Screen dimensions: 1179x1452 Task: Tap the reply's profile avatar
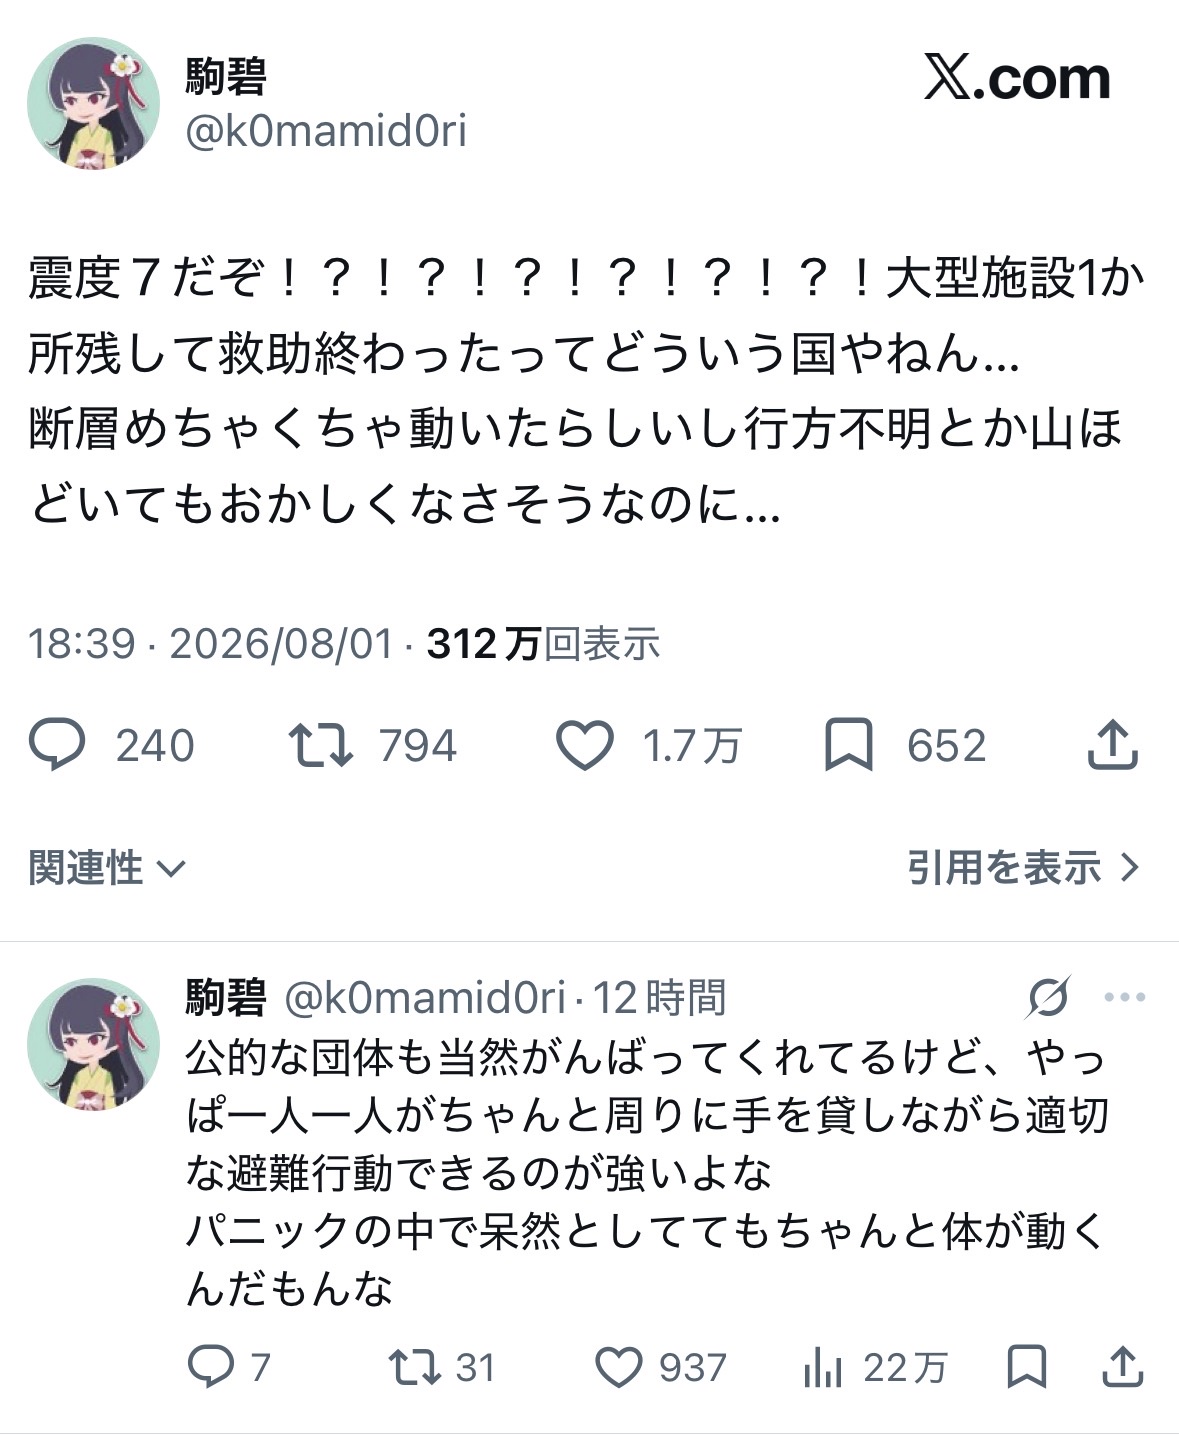click(93, 1044)
